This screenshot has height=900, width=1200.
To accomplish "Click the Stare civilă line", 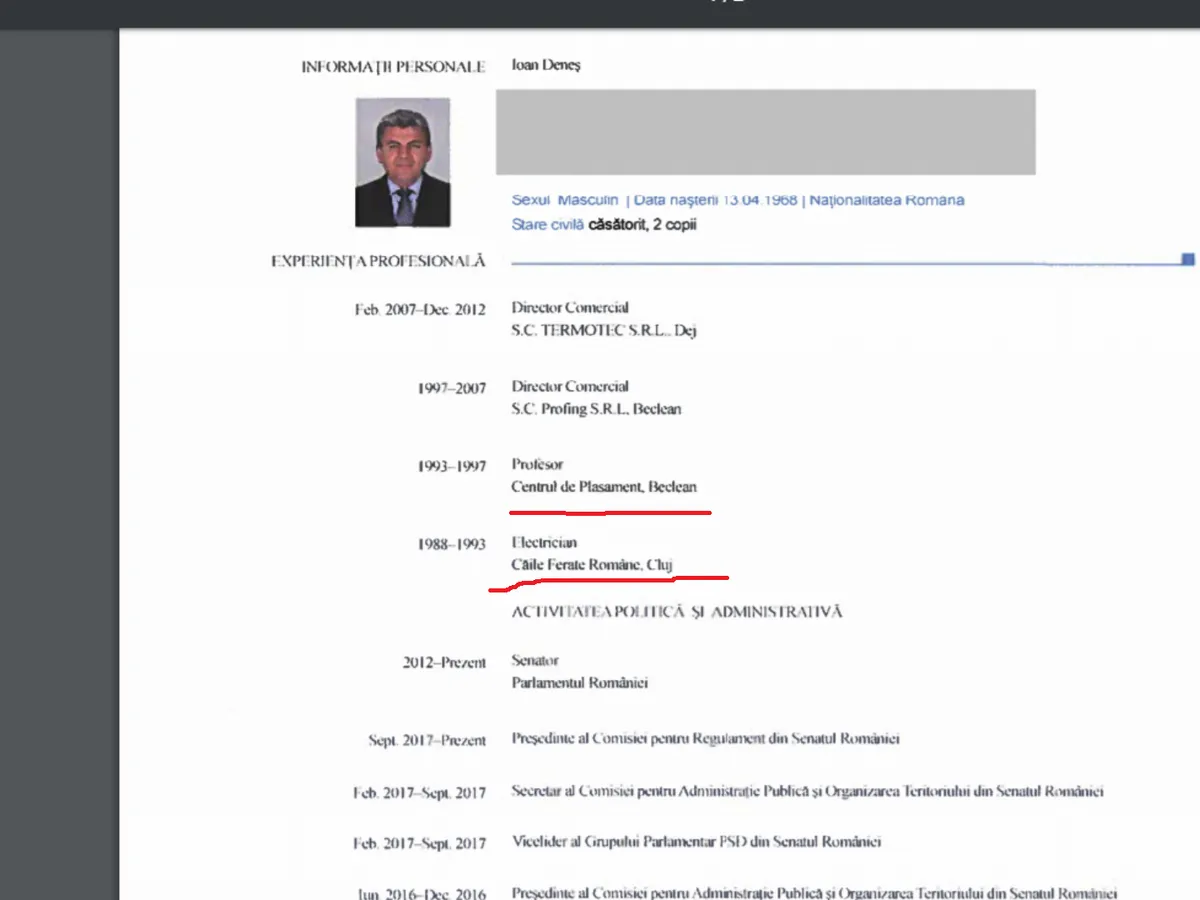I will [x=603, y=225].
